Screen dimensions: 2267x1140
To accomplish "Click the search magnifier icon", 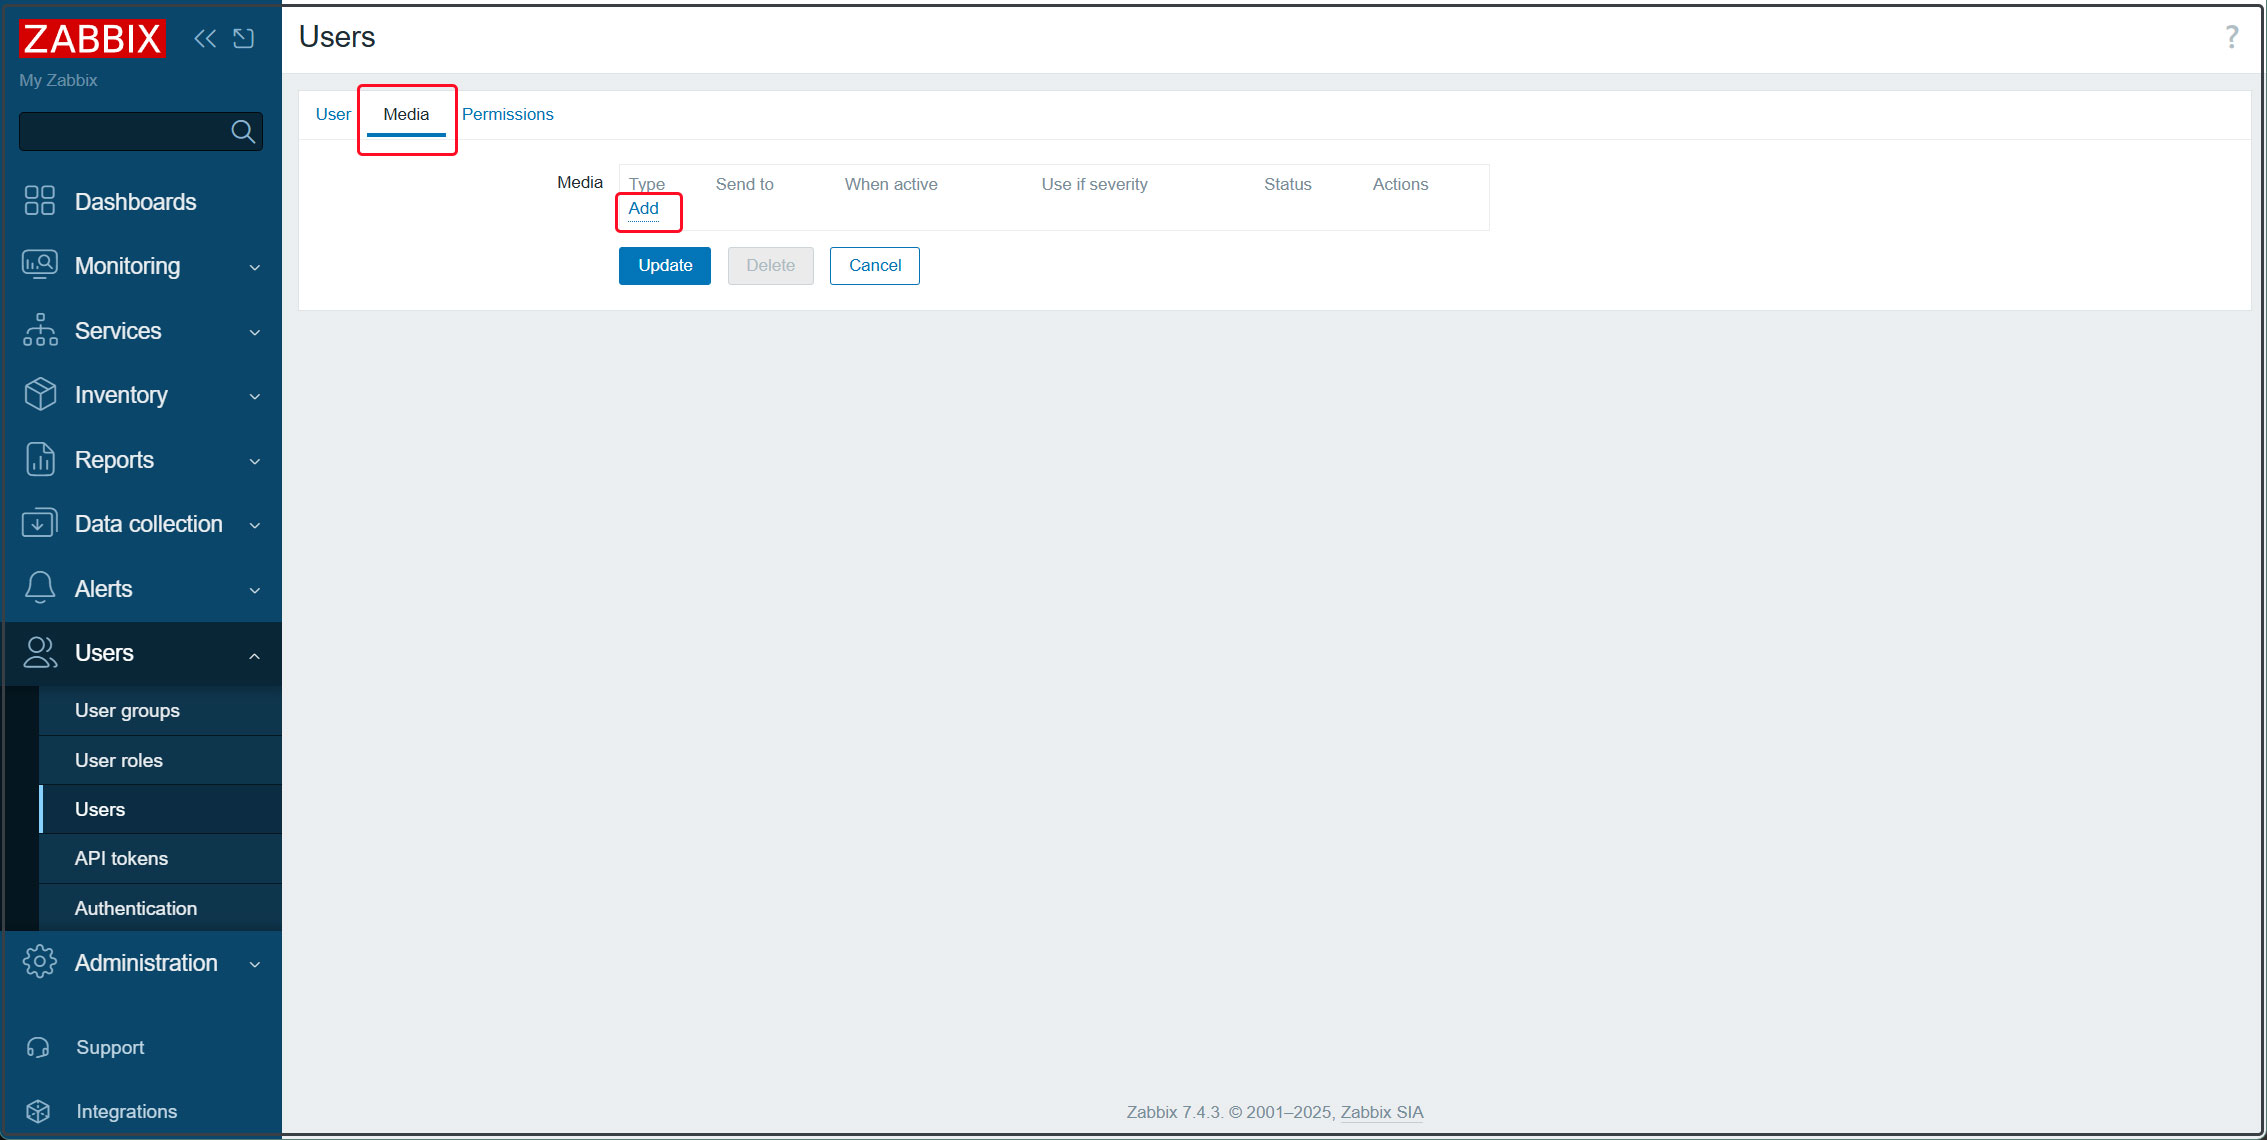I will 242,132.
